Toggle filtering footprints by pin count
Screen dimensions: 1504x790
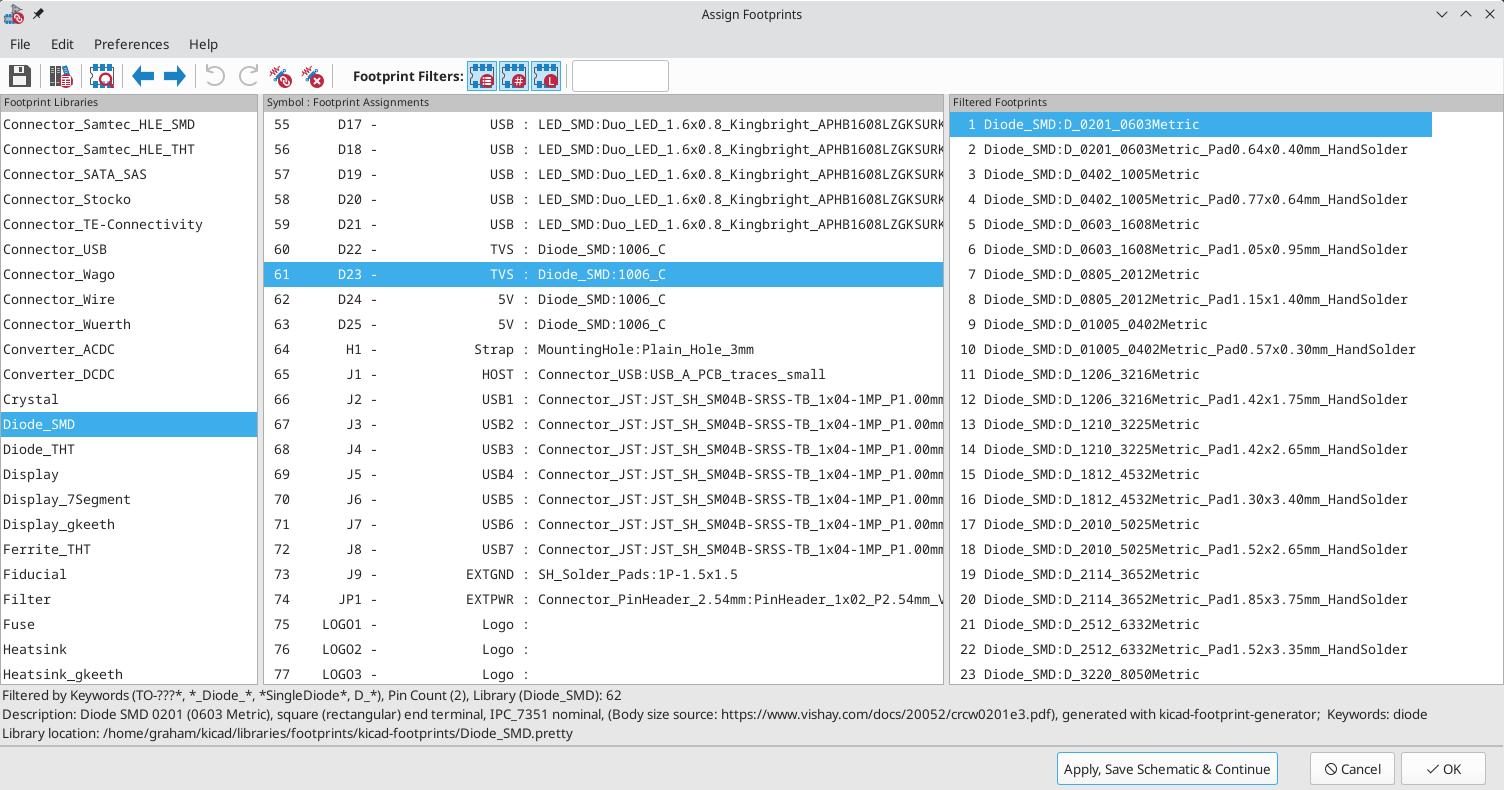click(513, 76)
